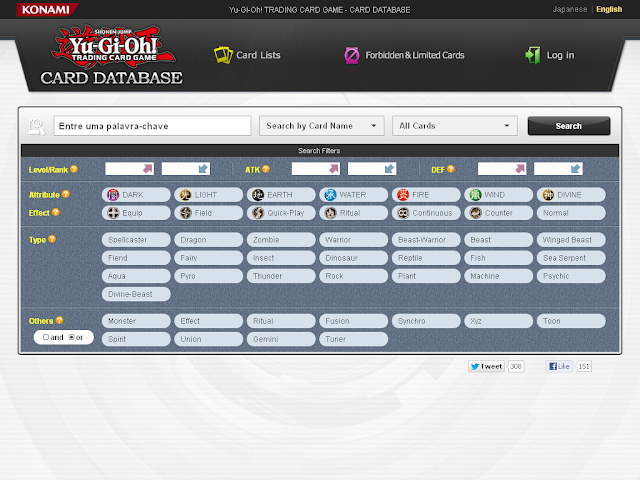Viewport: 640px width, 480px height.
Task: Open ATK maximum value selector
Action: point(372,169)
